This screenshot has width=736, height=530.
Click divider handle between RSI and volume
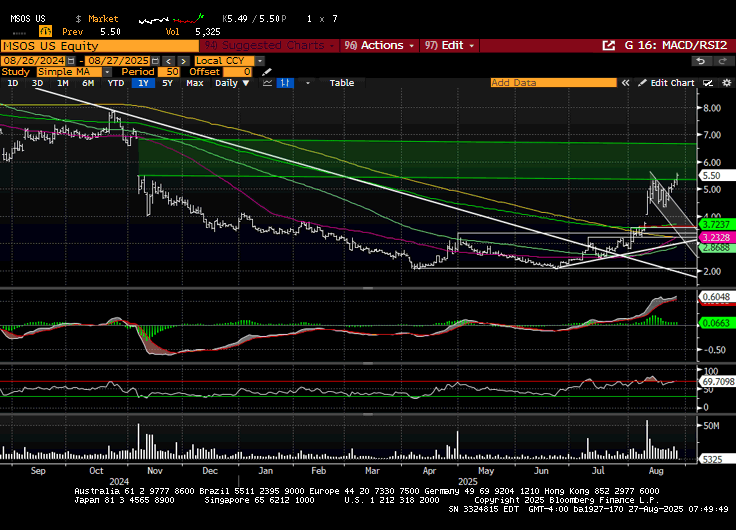tap(368, 415)
